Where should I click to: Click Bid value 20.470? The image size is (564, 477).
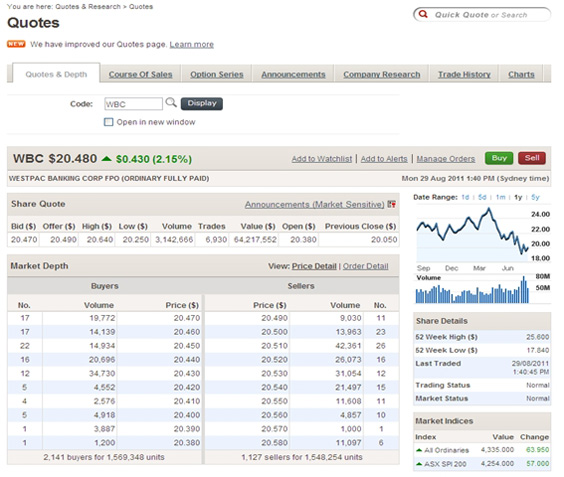pyautogui.click(x=24, y=240)
